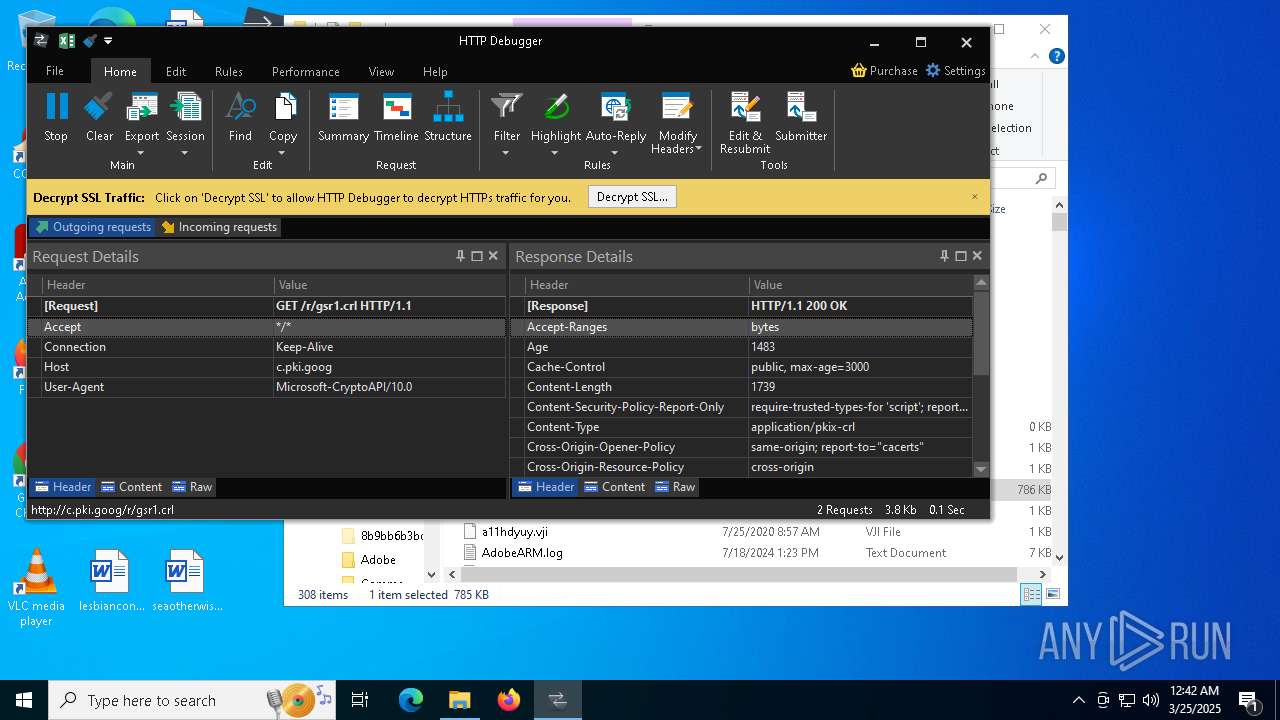Select Response Details Header tab

click(x=546, y=487)
